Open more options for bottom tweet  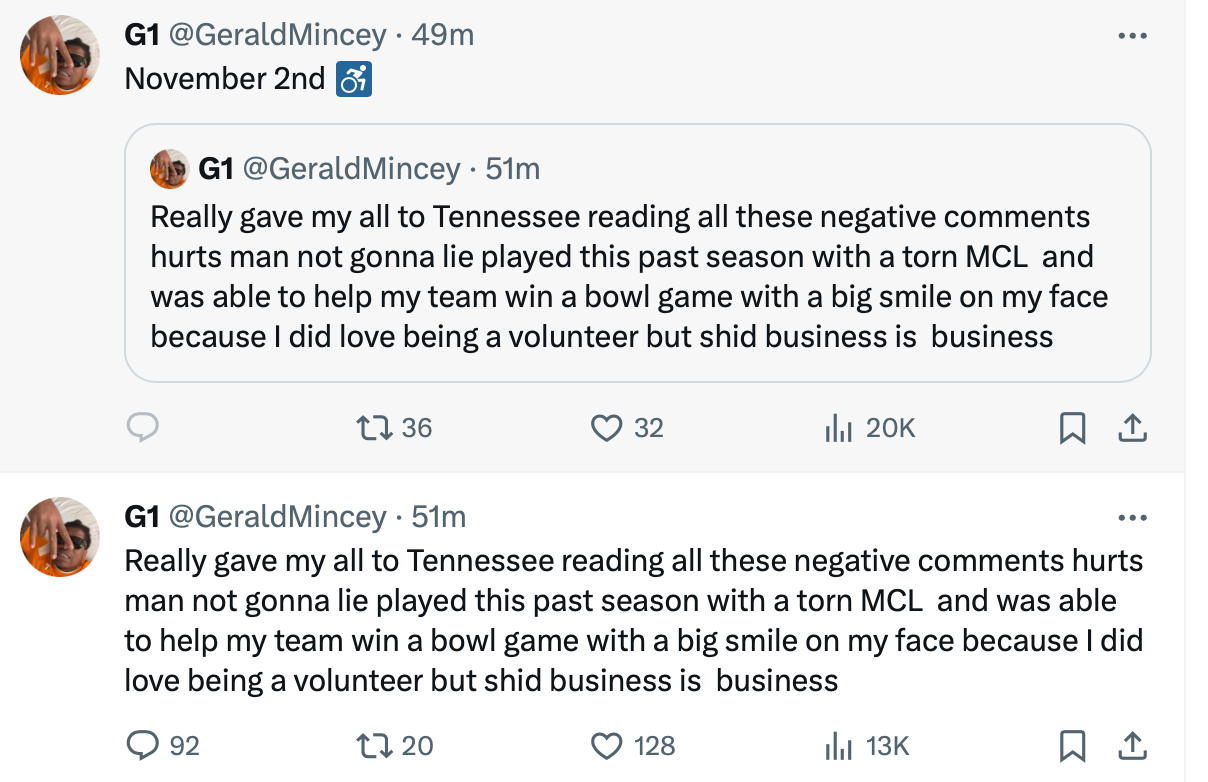1131,518
